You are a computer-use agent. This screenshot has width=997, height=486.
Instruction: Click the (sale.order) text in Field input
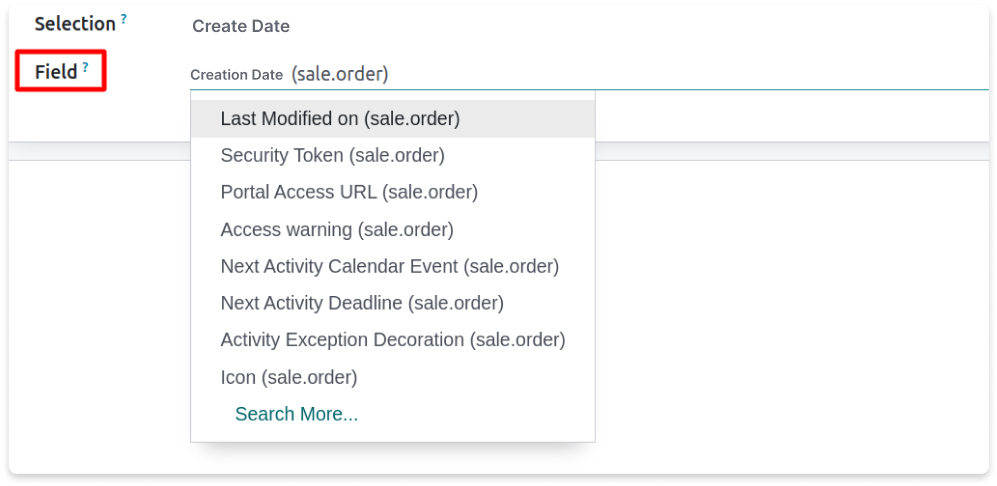click(x=340, y=74)
